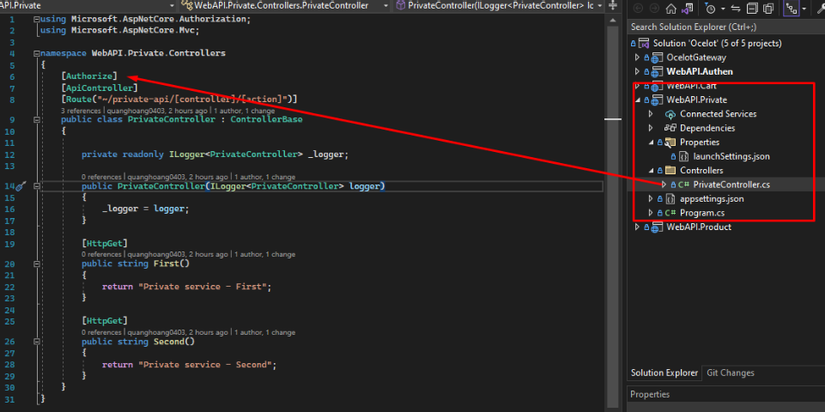Click the Collapse All icon in Solution Explorer
This screenshot has width=825, height=412.
tap(752, 9)
